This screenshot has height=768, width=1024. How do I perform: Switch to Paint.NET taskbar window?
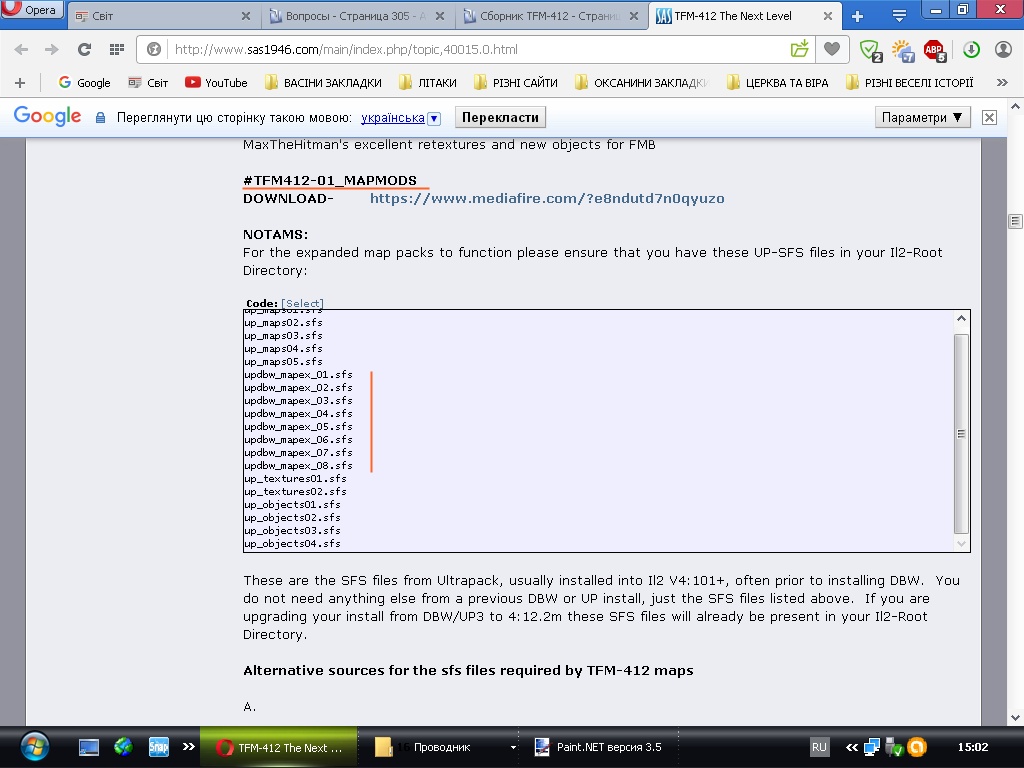click(x=598, y=747)
